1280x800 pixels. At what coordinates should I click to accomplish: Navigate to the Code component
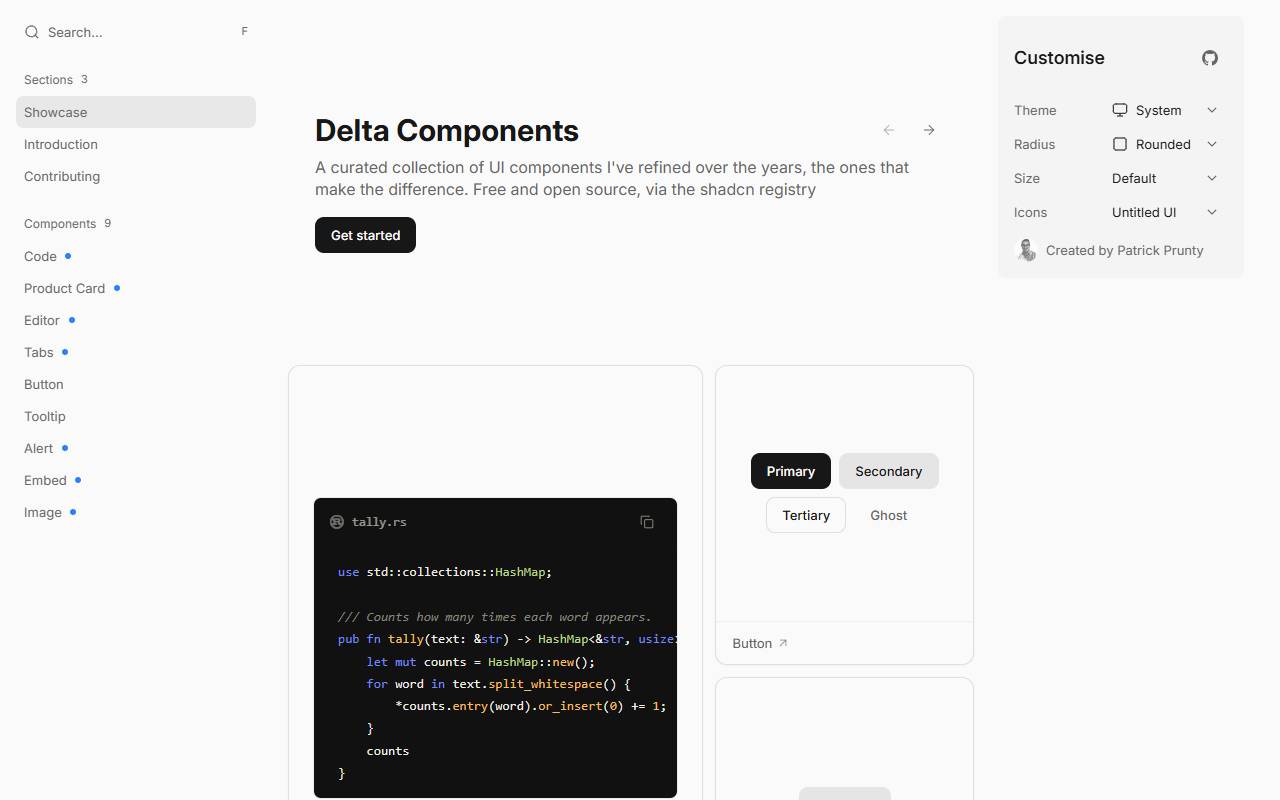pos(136,256)
